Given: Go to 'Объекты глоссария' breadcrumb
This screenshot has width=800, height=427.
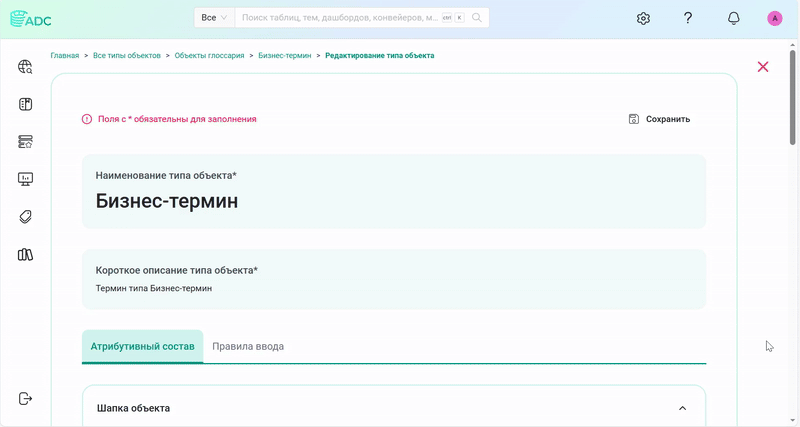Looking at the screenshot, I should (x=209, y=55).
